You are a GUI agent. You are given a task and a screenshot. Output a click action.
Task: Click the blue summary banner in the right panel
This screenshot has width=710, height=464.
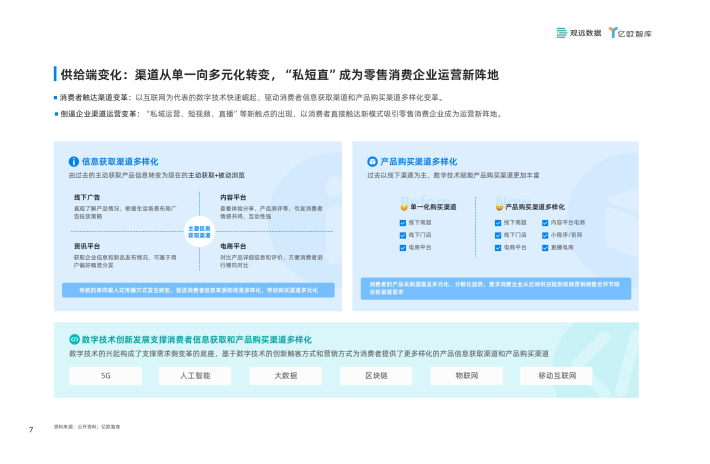[x=496, y=288]
